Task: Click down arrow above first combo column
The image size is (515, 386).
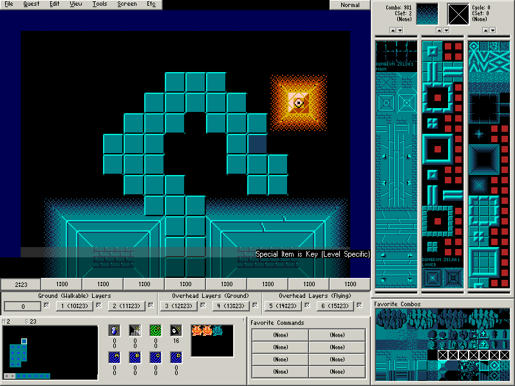Action: tap(400, 30)
